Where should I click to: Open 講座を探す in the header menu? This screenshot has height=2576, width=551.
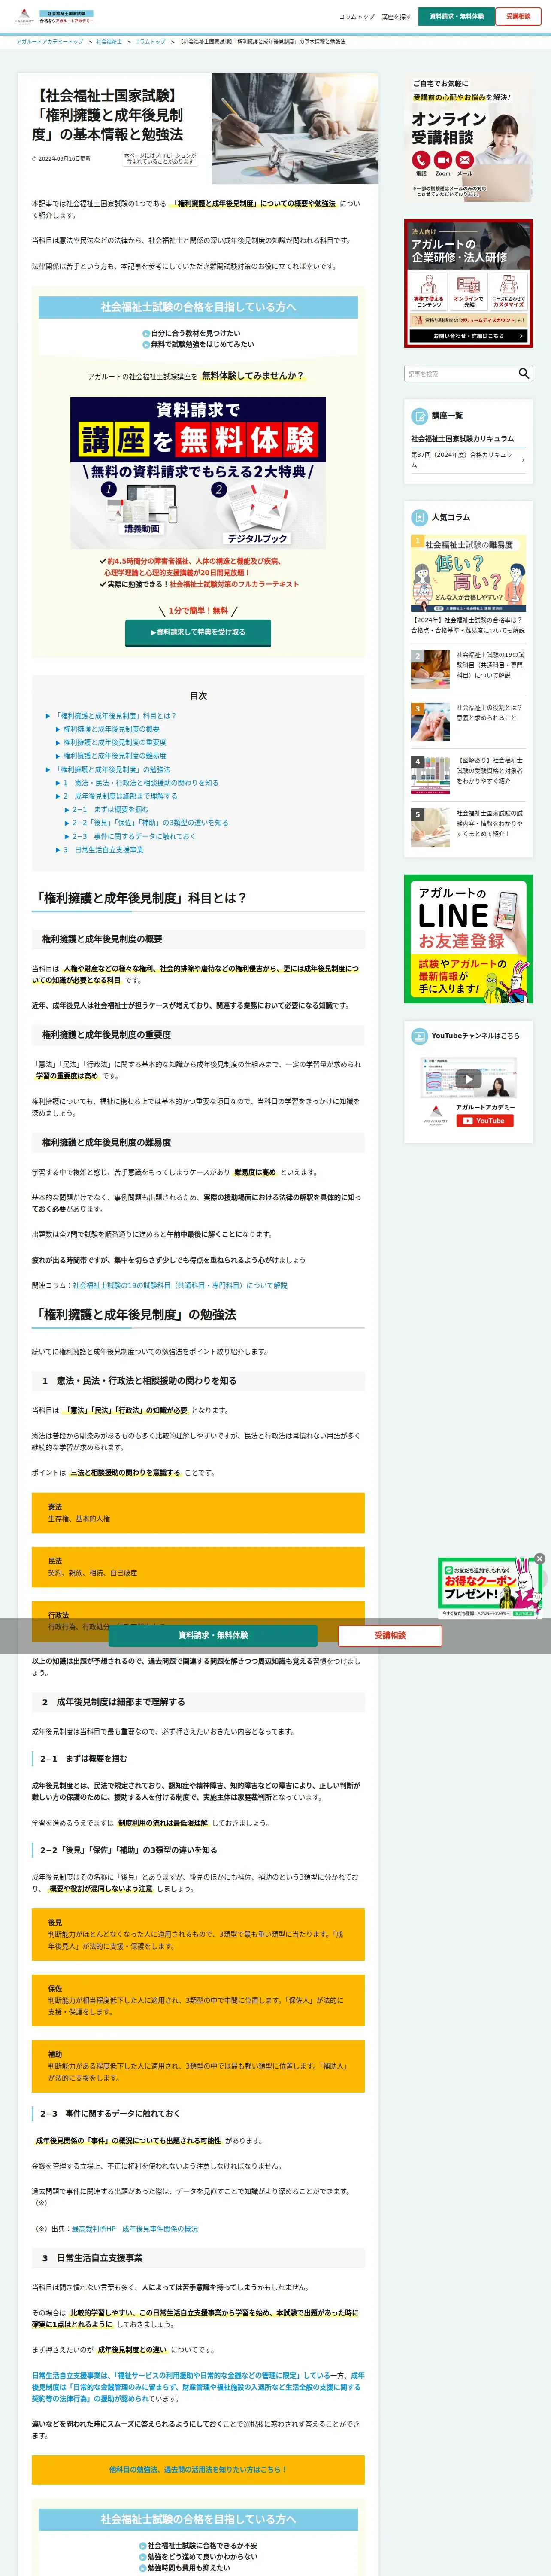pyautogui.click(x=396, y=17)
